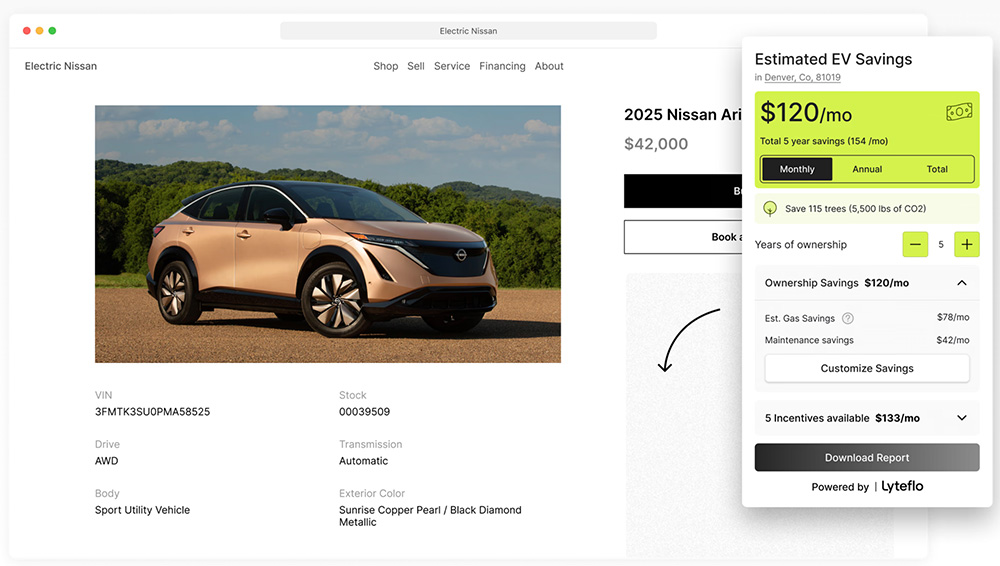Screen dimensions: 1000x566
Task: Switch savings view to Total
Action: pyautogui.click(x=937, y=169)
